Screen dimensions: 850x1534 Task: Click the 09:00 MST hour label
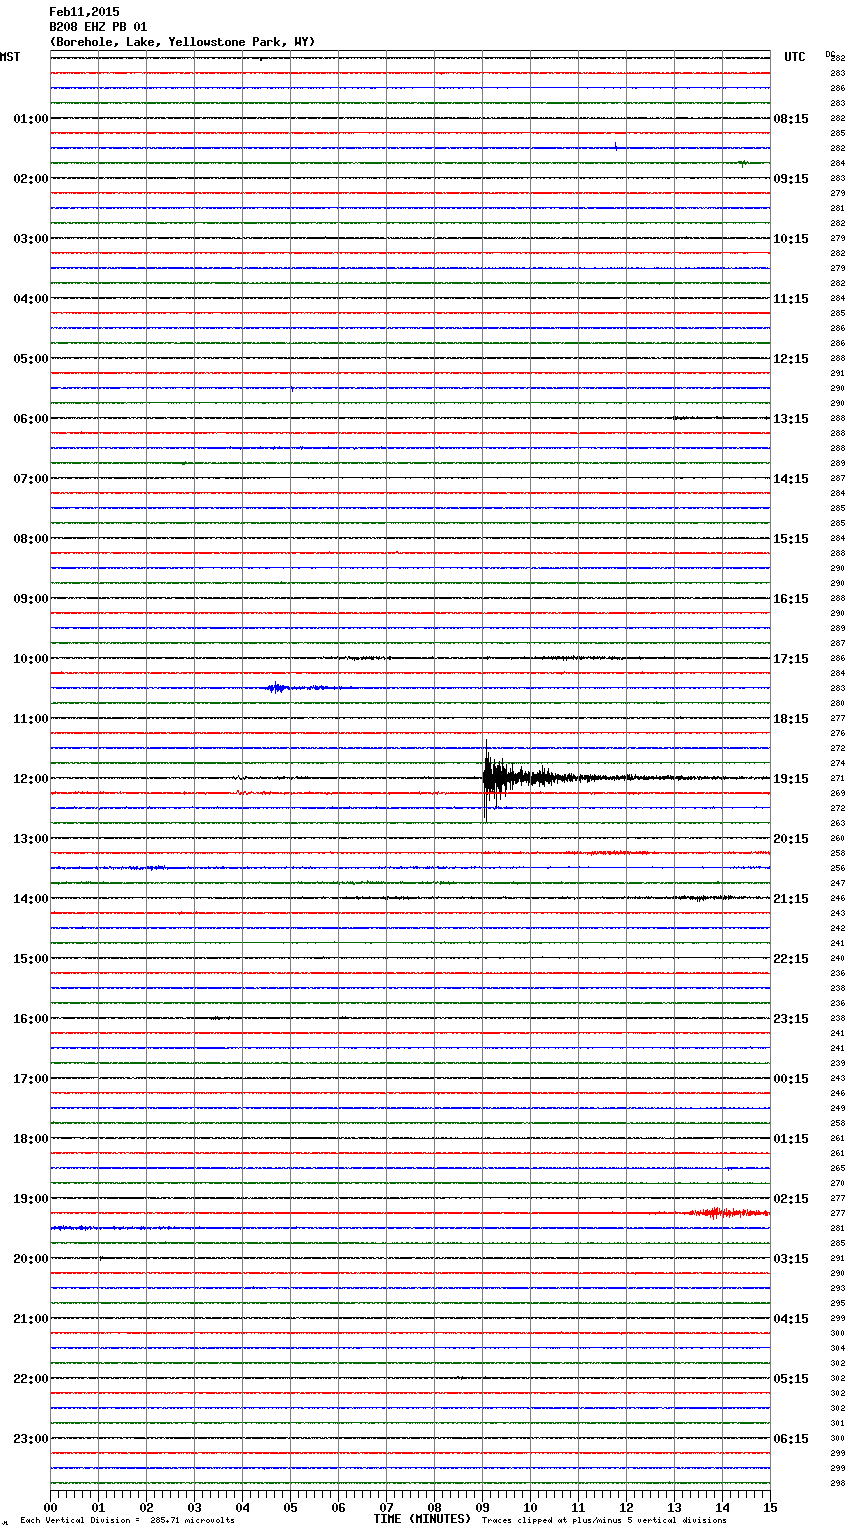[x=31, y=599]
